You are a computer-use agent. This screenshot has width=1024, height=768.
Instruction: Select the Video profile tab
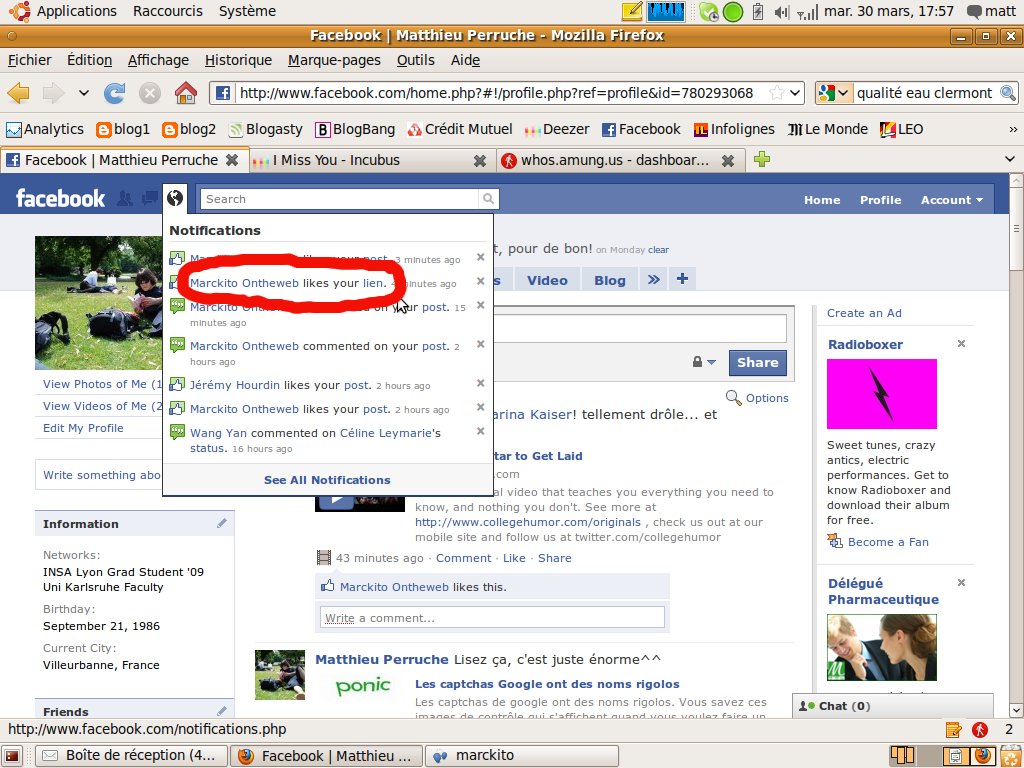tap(547, 280)
